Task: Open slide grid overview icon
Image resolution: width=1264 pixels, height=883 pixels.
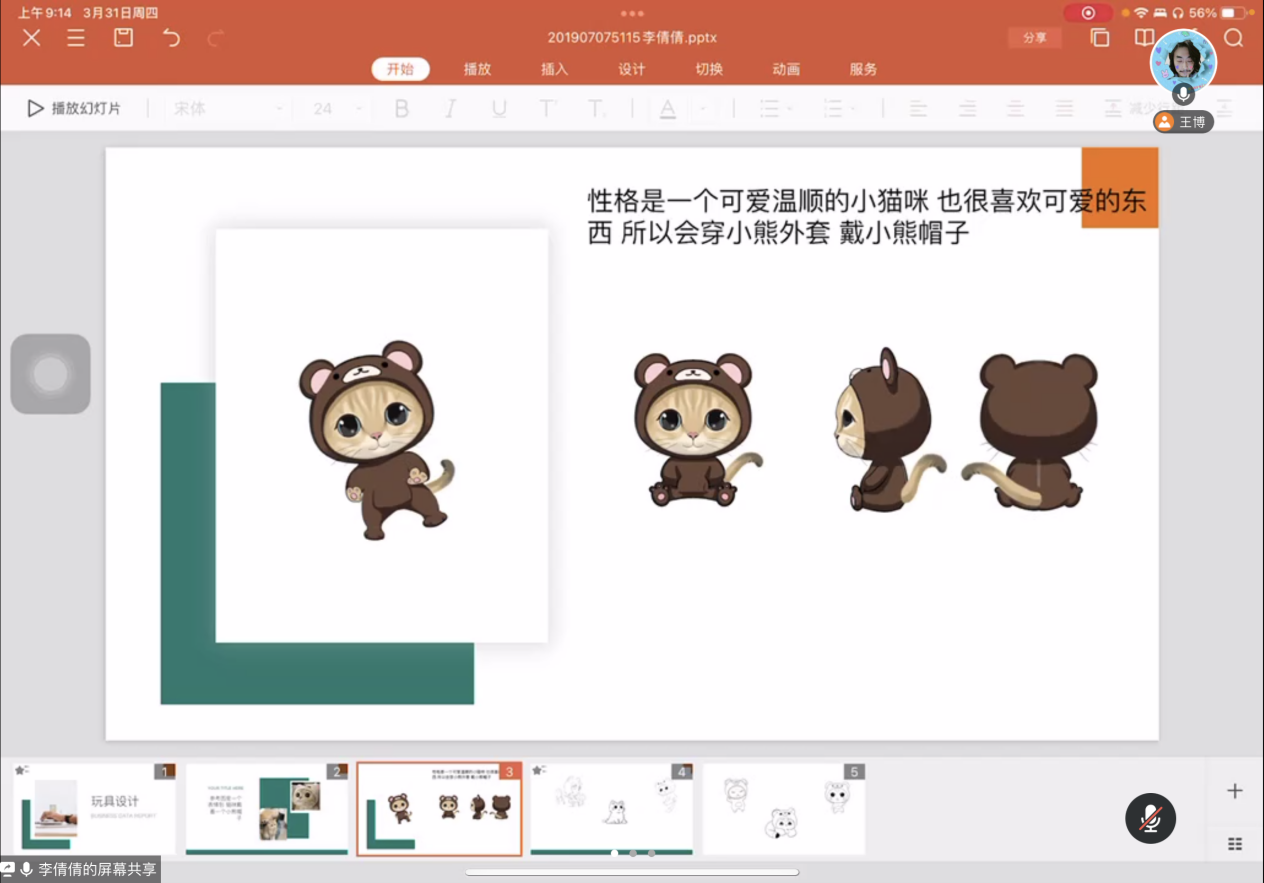Action: [1235, 844]
